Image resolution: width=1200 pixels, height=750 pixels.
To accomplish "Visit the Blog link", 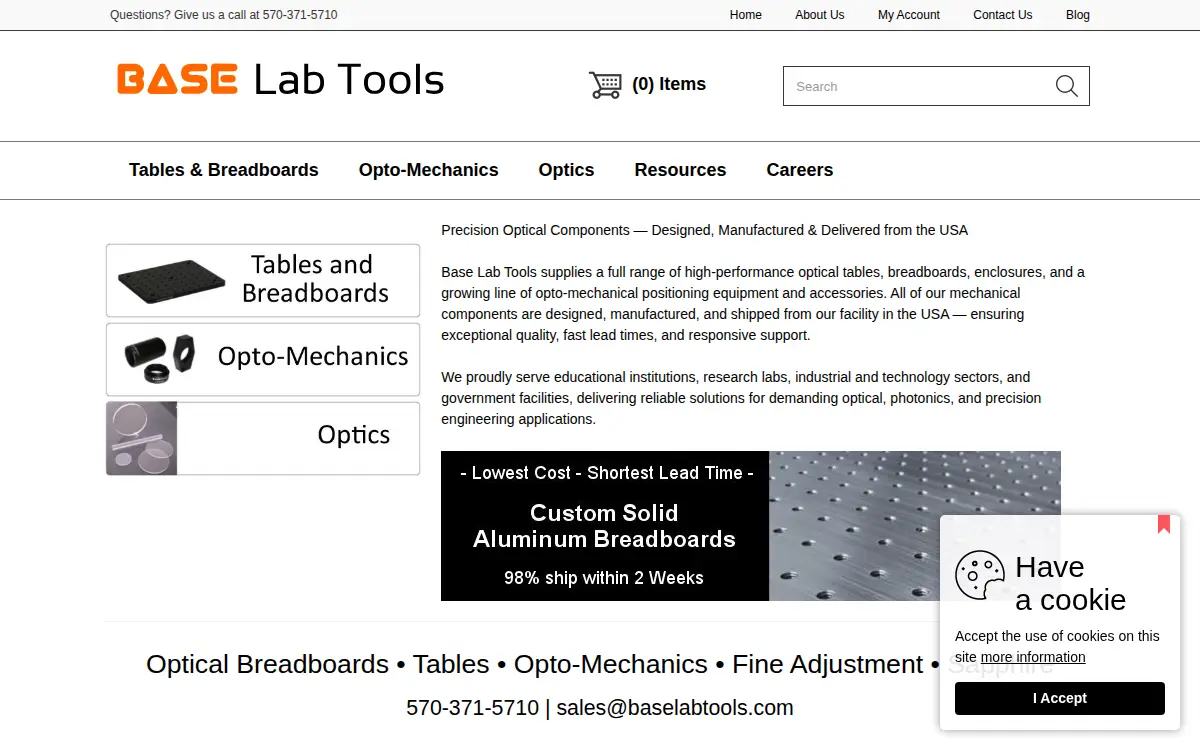I will [1078, 15].
